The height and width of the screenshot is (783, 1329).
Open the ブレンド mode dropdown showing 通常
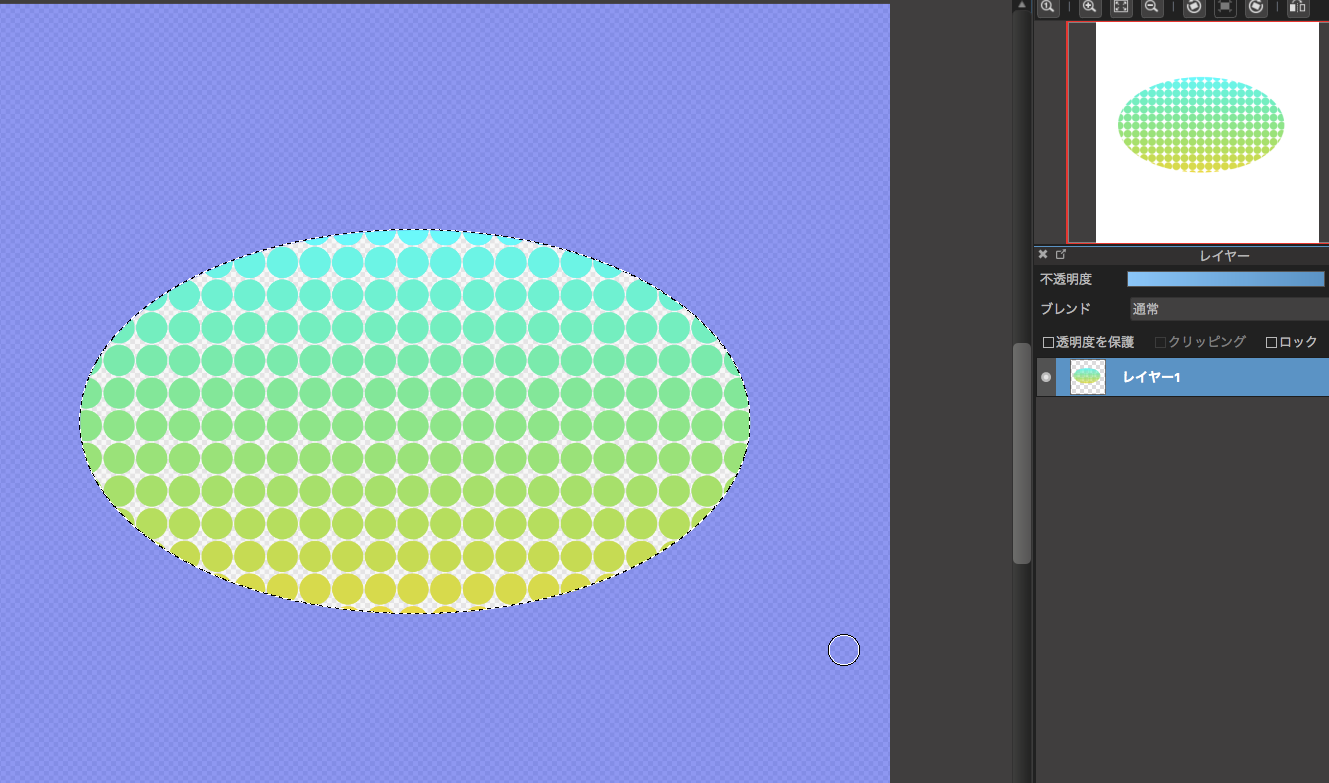(1229, 309)
